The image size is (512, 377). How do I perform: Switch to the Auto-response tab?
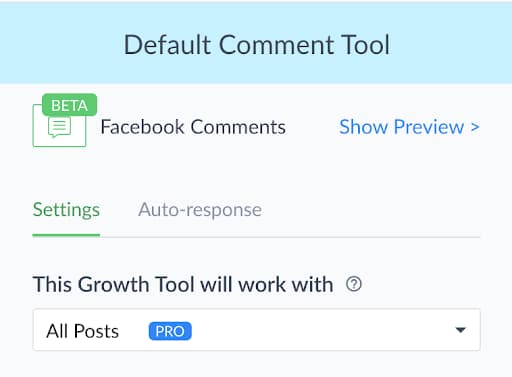pyautogui.click(x=200, y=210)
